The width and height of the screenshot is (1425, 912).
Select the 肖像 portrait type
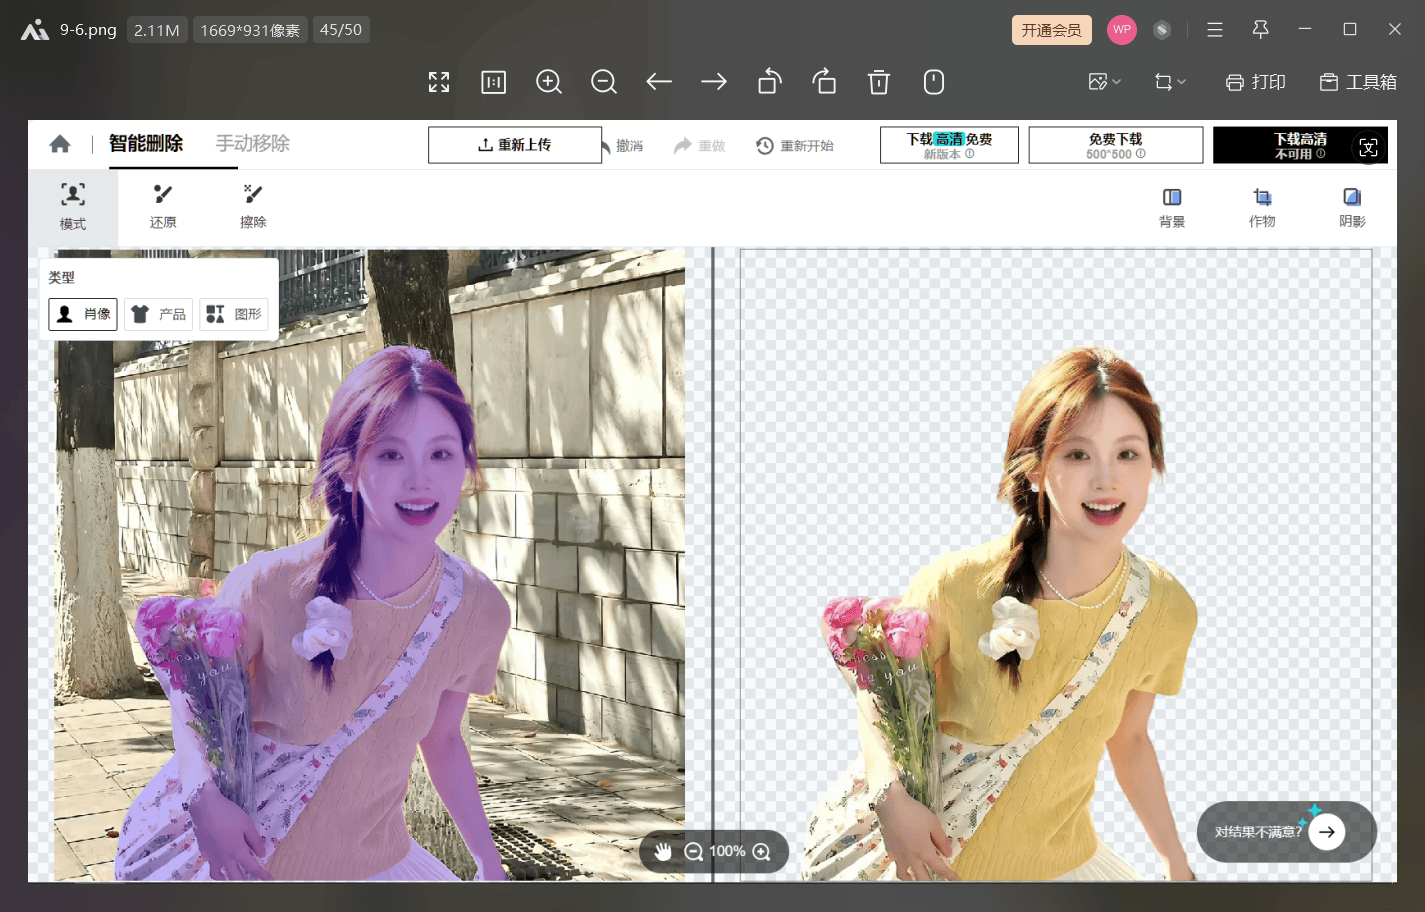82,313
